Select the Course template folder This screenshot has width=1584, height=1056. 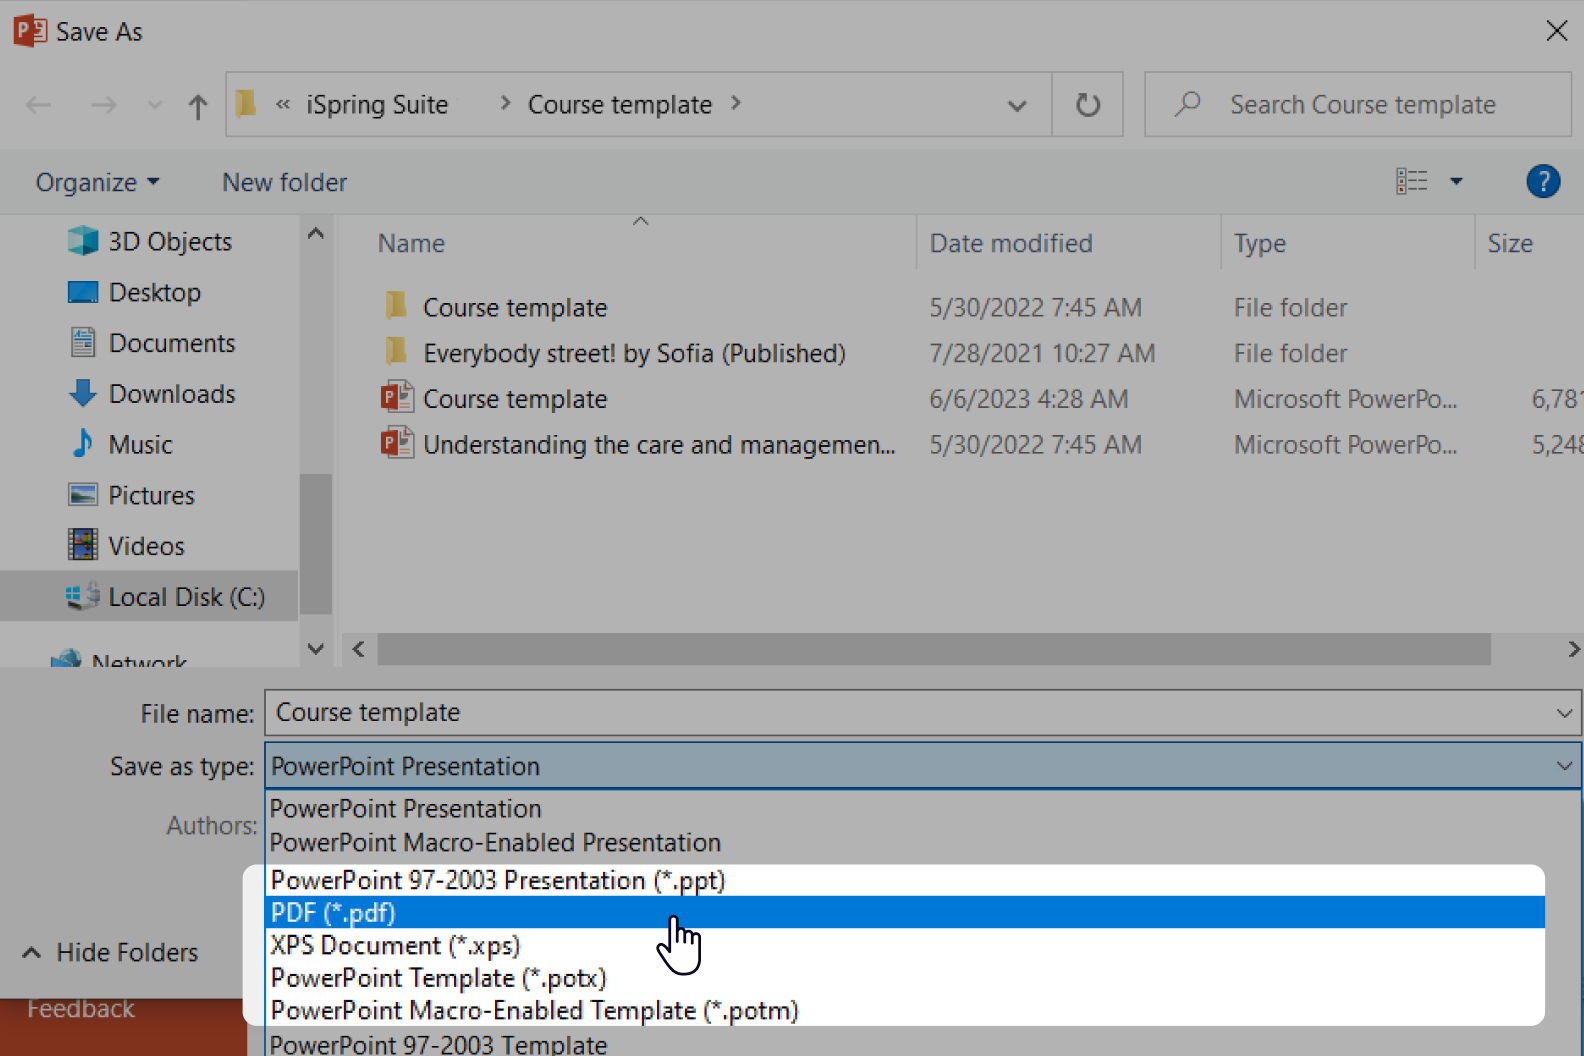(515, 307)
